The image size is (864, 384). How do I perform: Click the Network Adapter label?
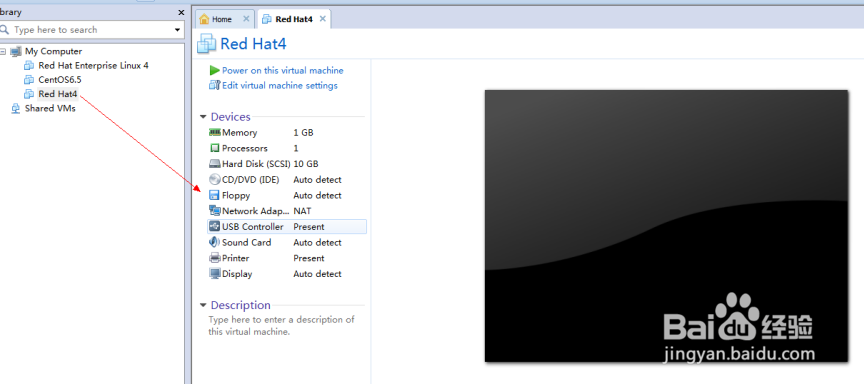coord(256,211)
